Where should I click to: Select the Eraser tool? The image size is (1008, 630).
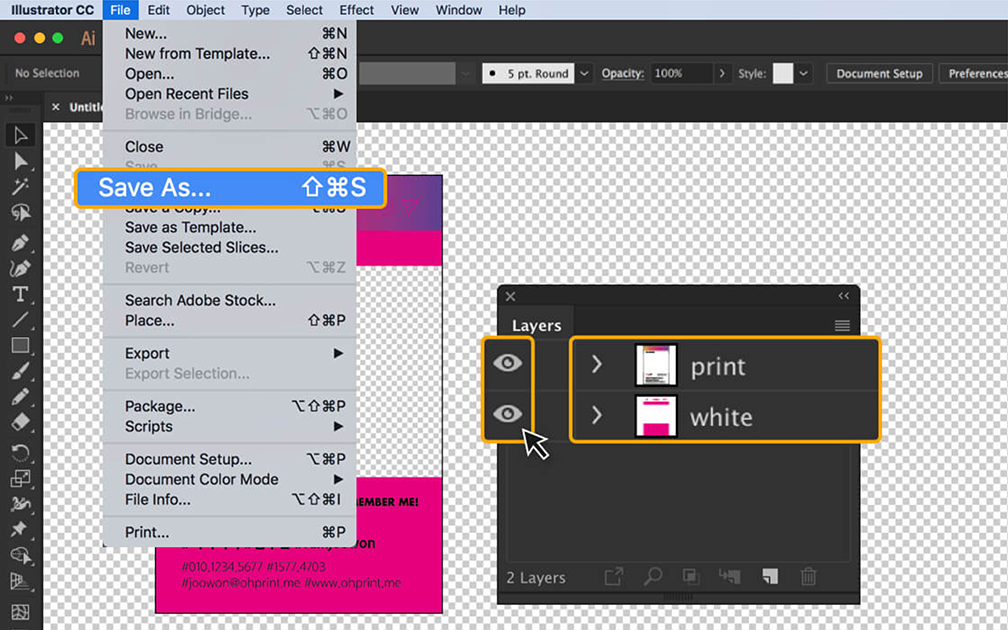click(21, 423)
